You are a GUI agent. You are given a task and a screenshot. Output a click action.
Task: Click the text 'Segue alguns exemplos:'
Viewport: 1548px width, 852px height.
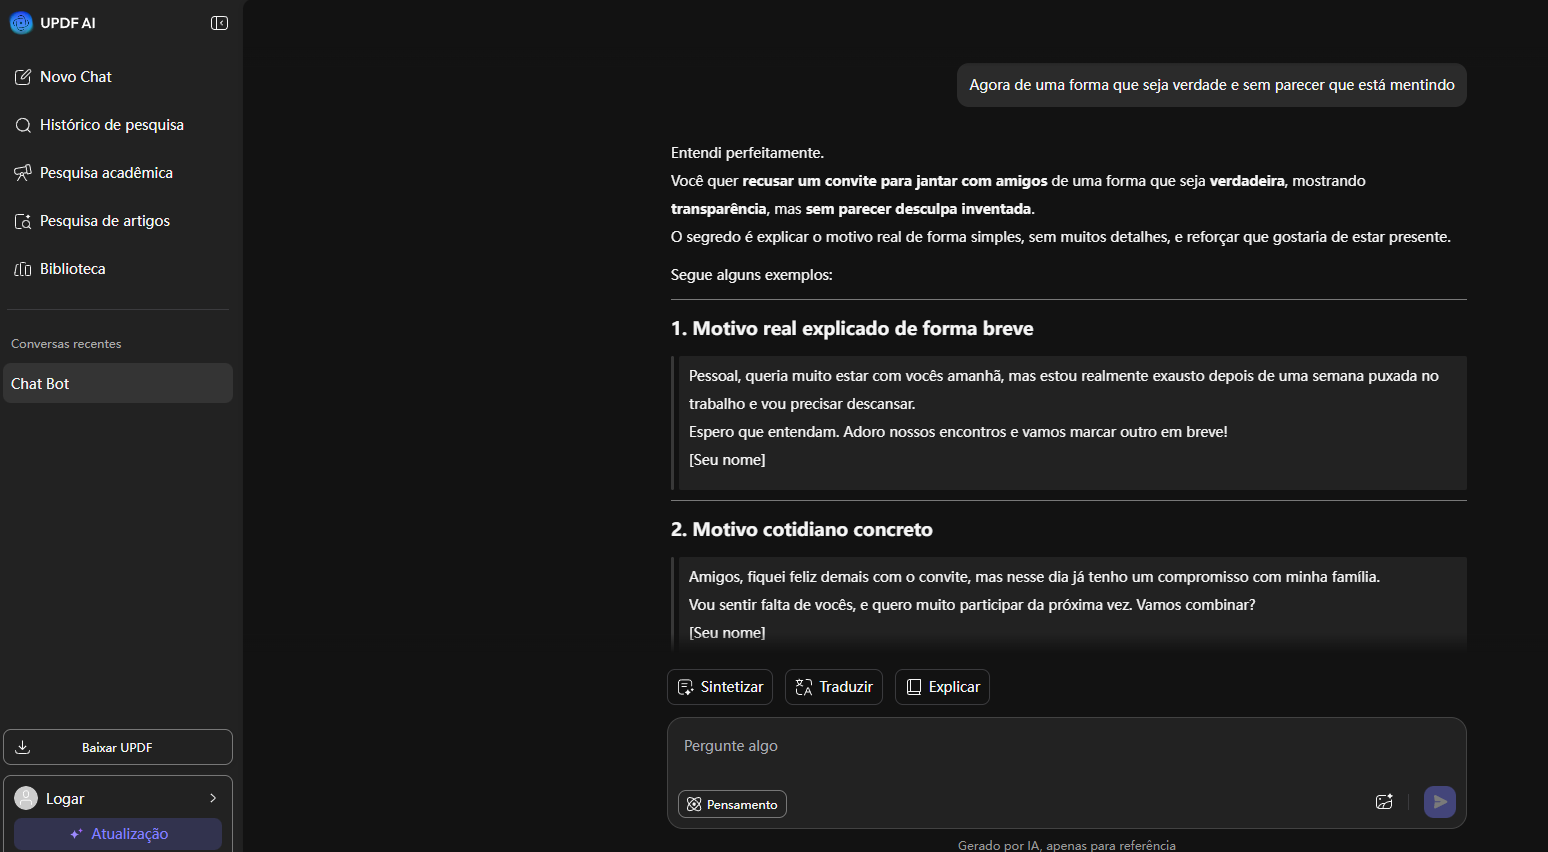point(752,275)
